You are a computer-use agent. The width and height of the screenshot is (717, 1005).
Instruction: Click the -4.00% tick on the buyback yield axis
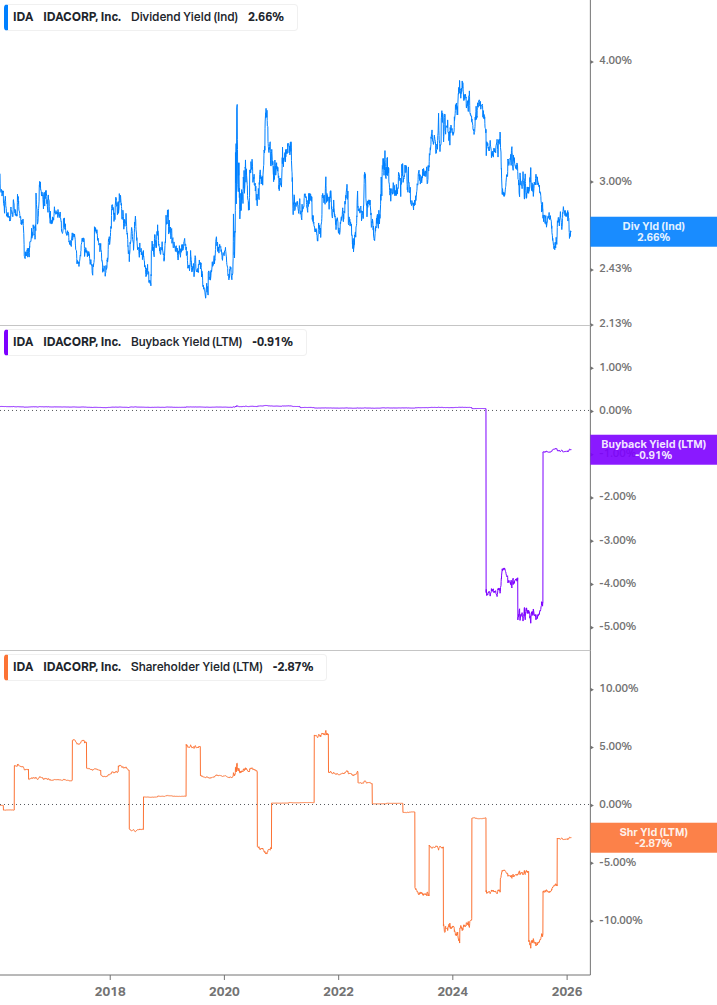tap(618, 583)
